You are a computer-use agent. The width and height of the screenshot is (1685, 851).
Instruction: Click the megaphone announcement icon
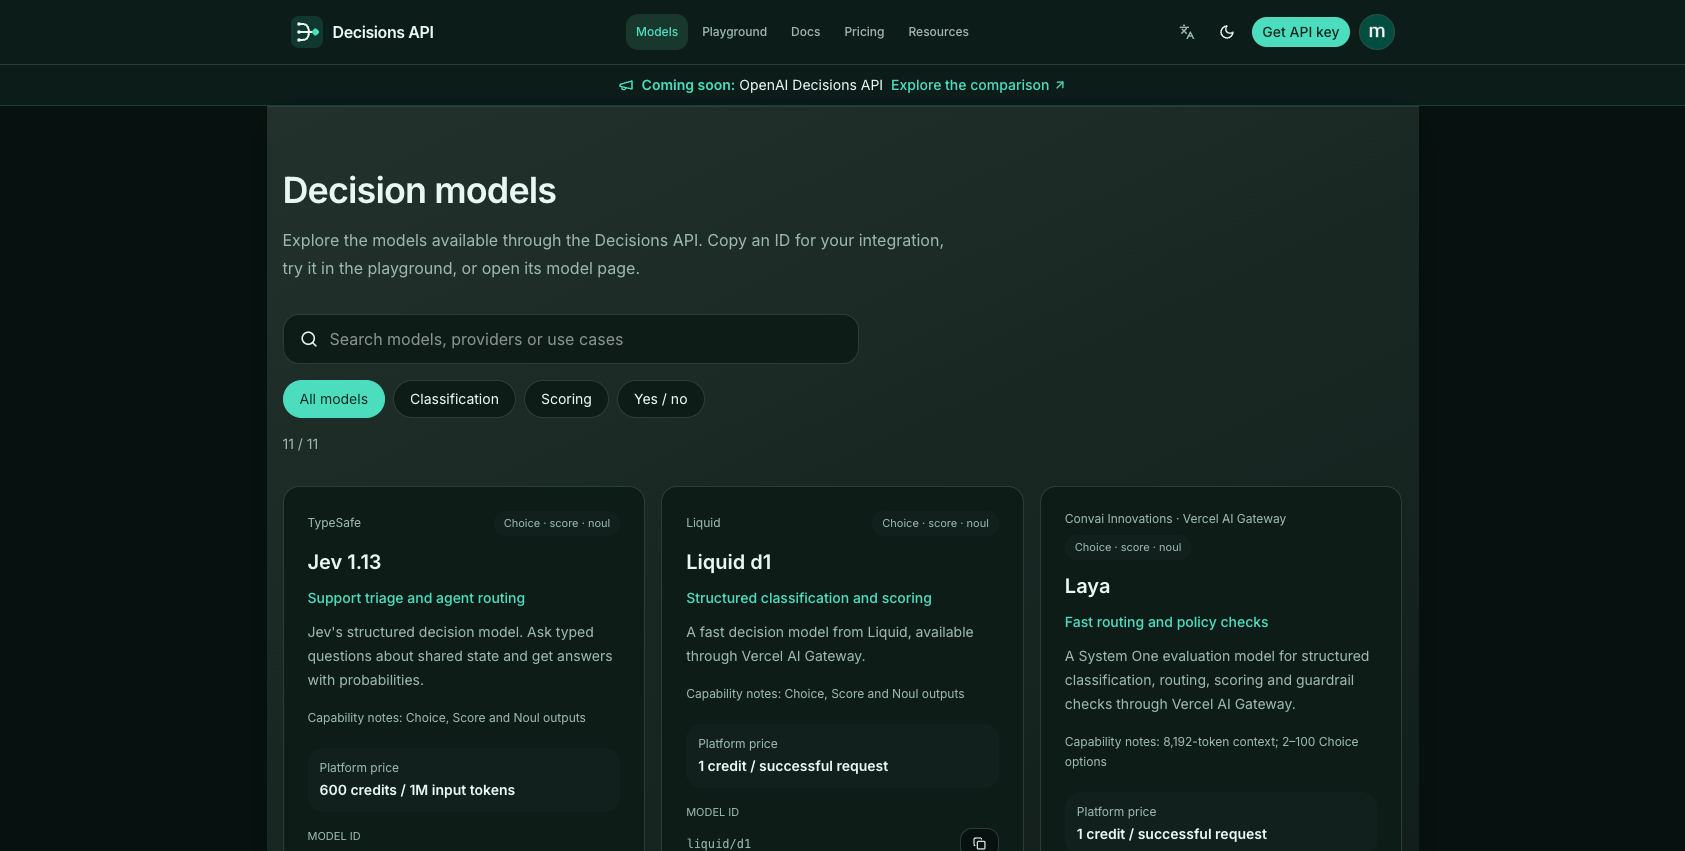[x=626, y=86]
